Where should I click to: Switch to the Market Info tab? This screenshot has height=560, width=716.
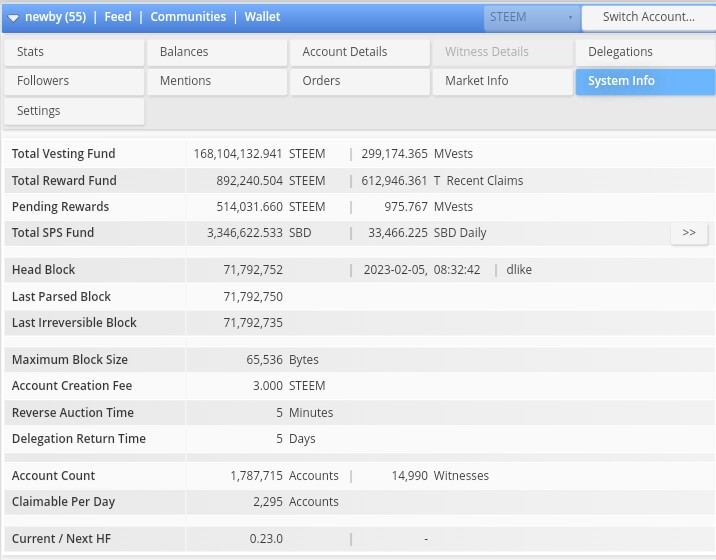tap(503, 81)
